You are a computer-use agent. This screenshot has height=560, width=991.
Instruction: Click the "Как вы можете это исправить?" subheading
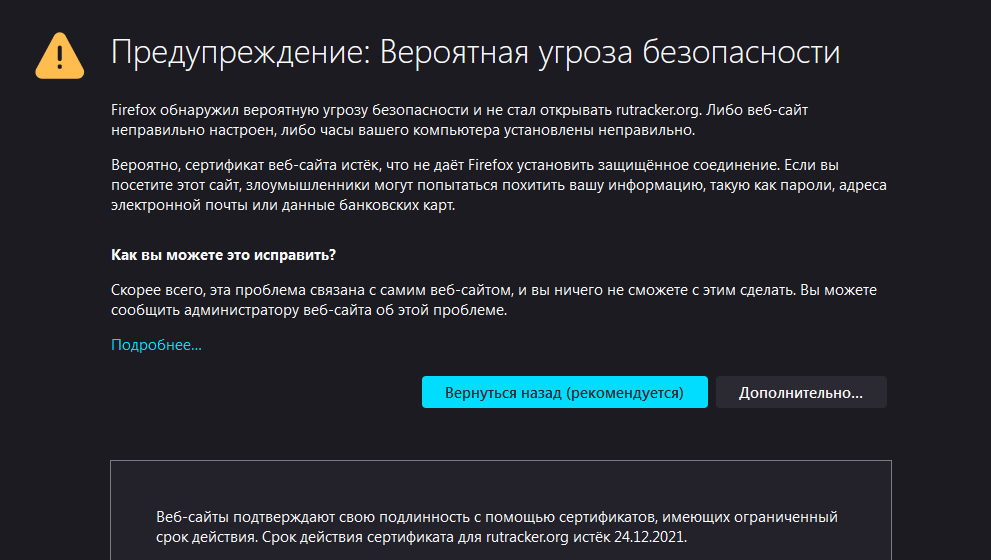tap(223, 255)
